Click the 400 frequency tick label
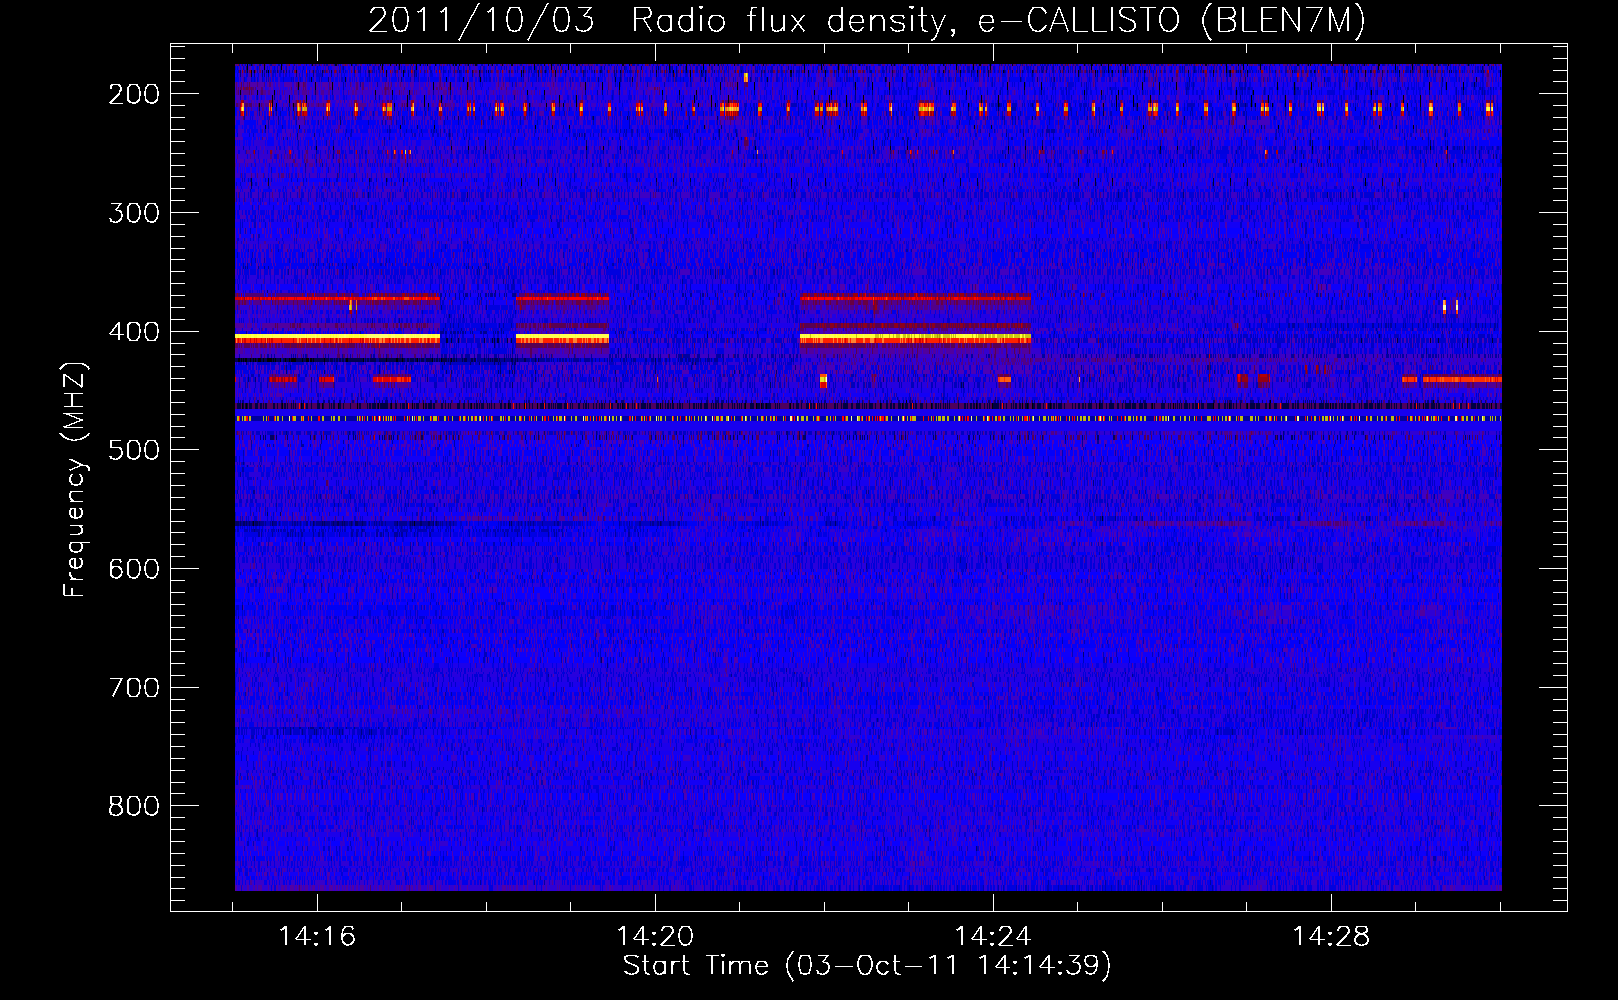This screenshot has height=1000, width=1618. point(134,332)
